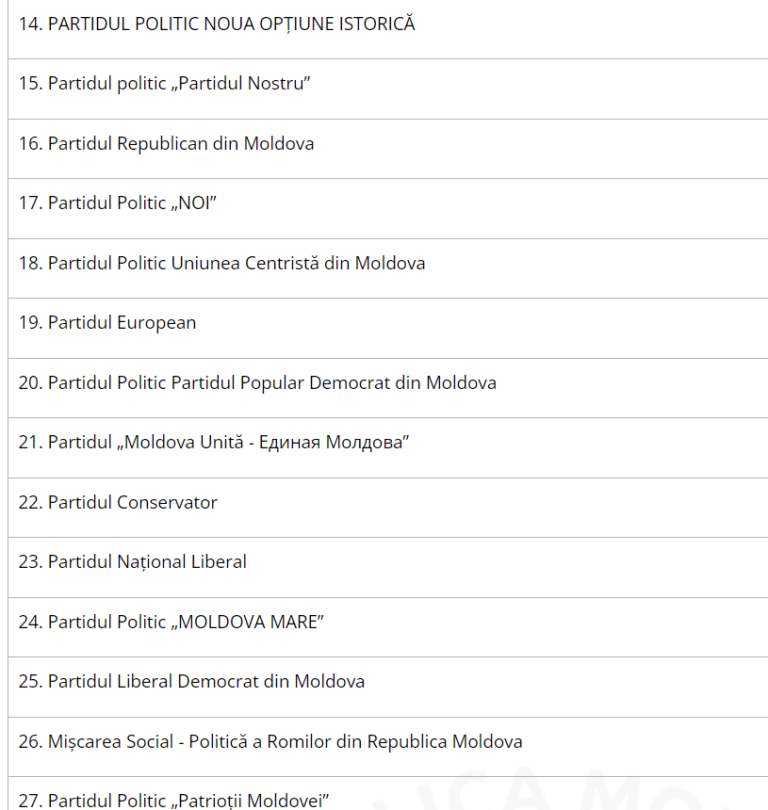This screenshot has height=810, width=768.
Task: Click the list number 19
Action: (29, 323)
